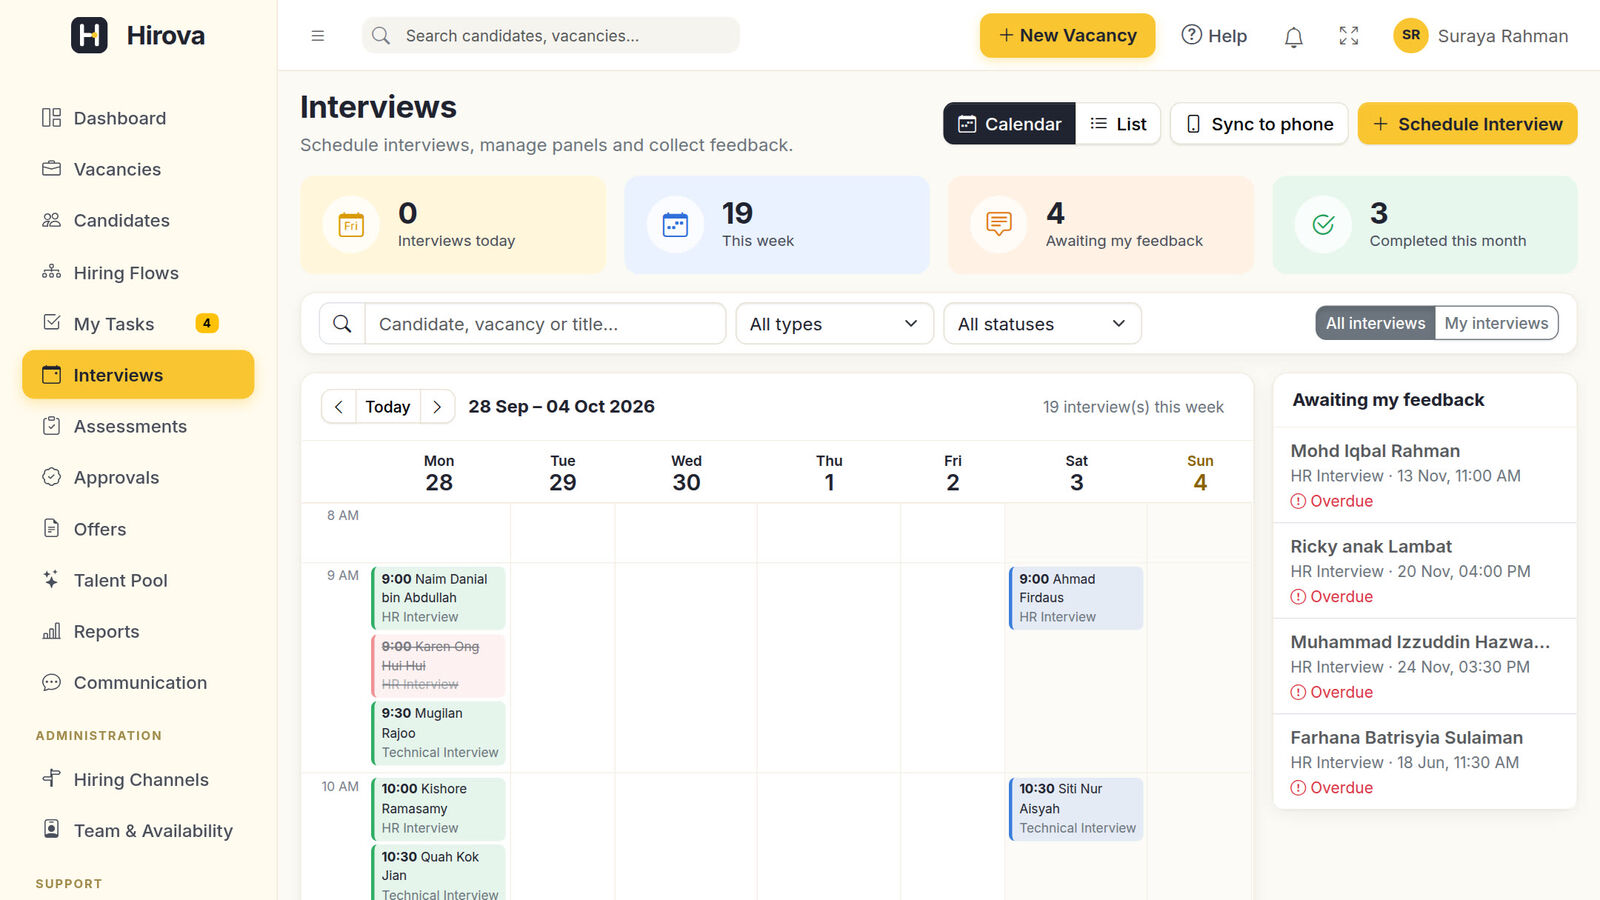Open the Help question mark icon

pyautogui.click(x=1191, y=35)
